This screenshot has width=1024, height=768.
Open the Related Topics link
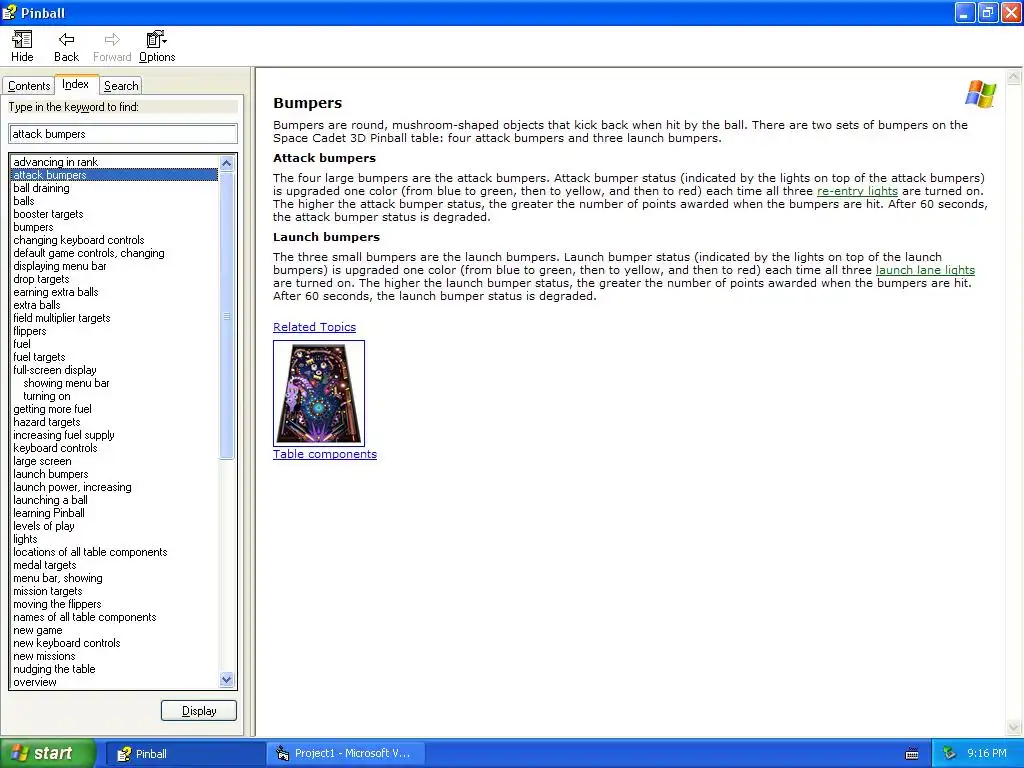pos(314,327)
